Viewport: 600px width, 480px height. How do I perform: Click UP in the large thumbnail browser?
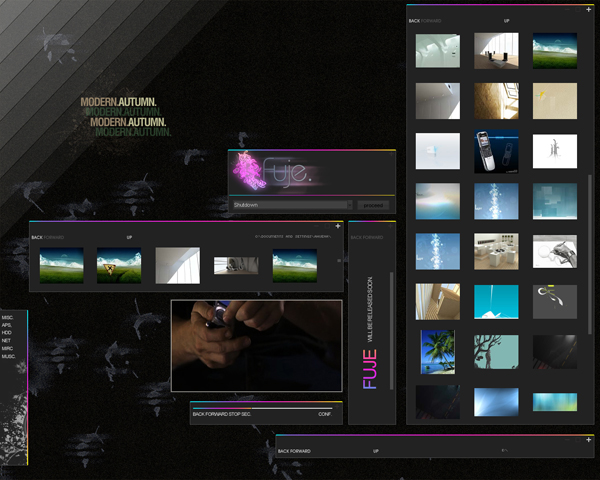[506, 21]
